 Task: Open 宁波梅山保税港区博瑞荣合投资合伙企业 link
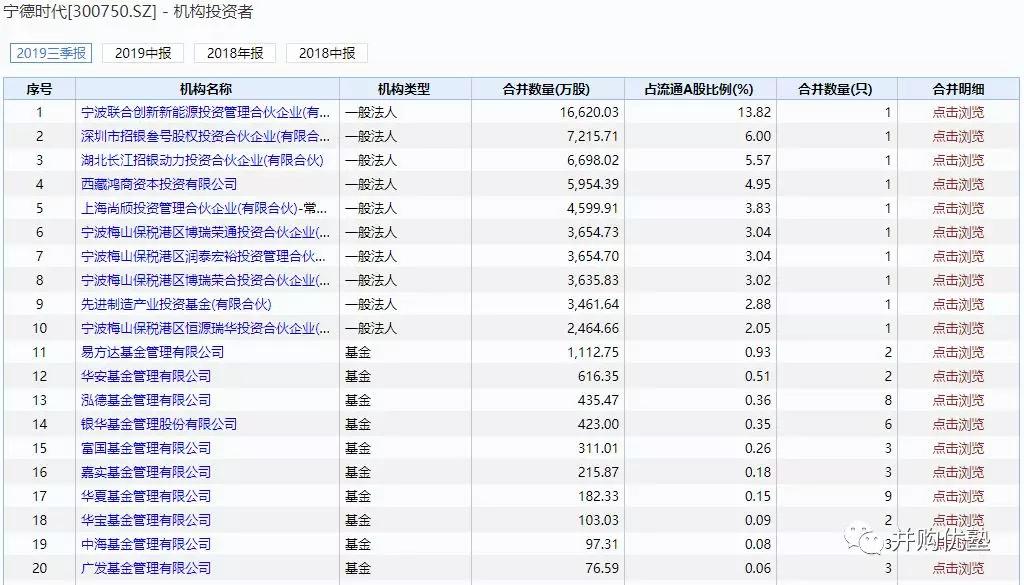pos(205,280)
